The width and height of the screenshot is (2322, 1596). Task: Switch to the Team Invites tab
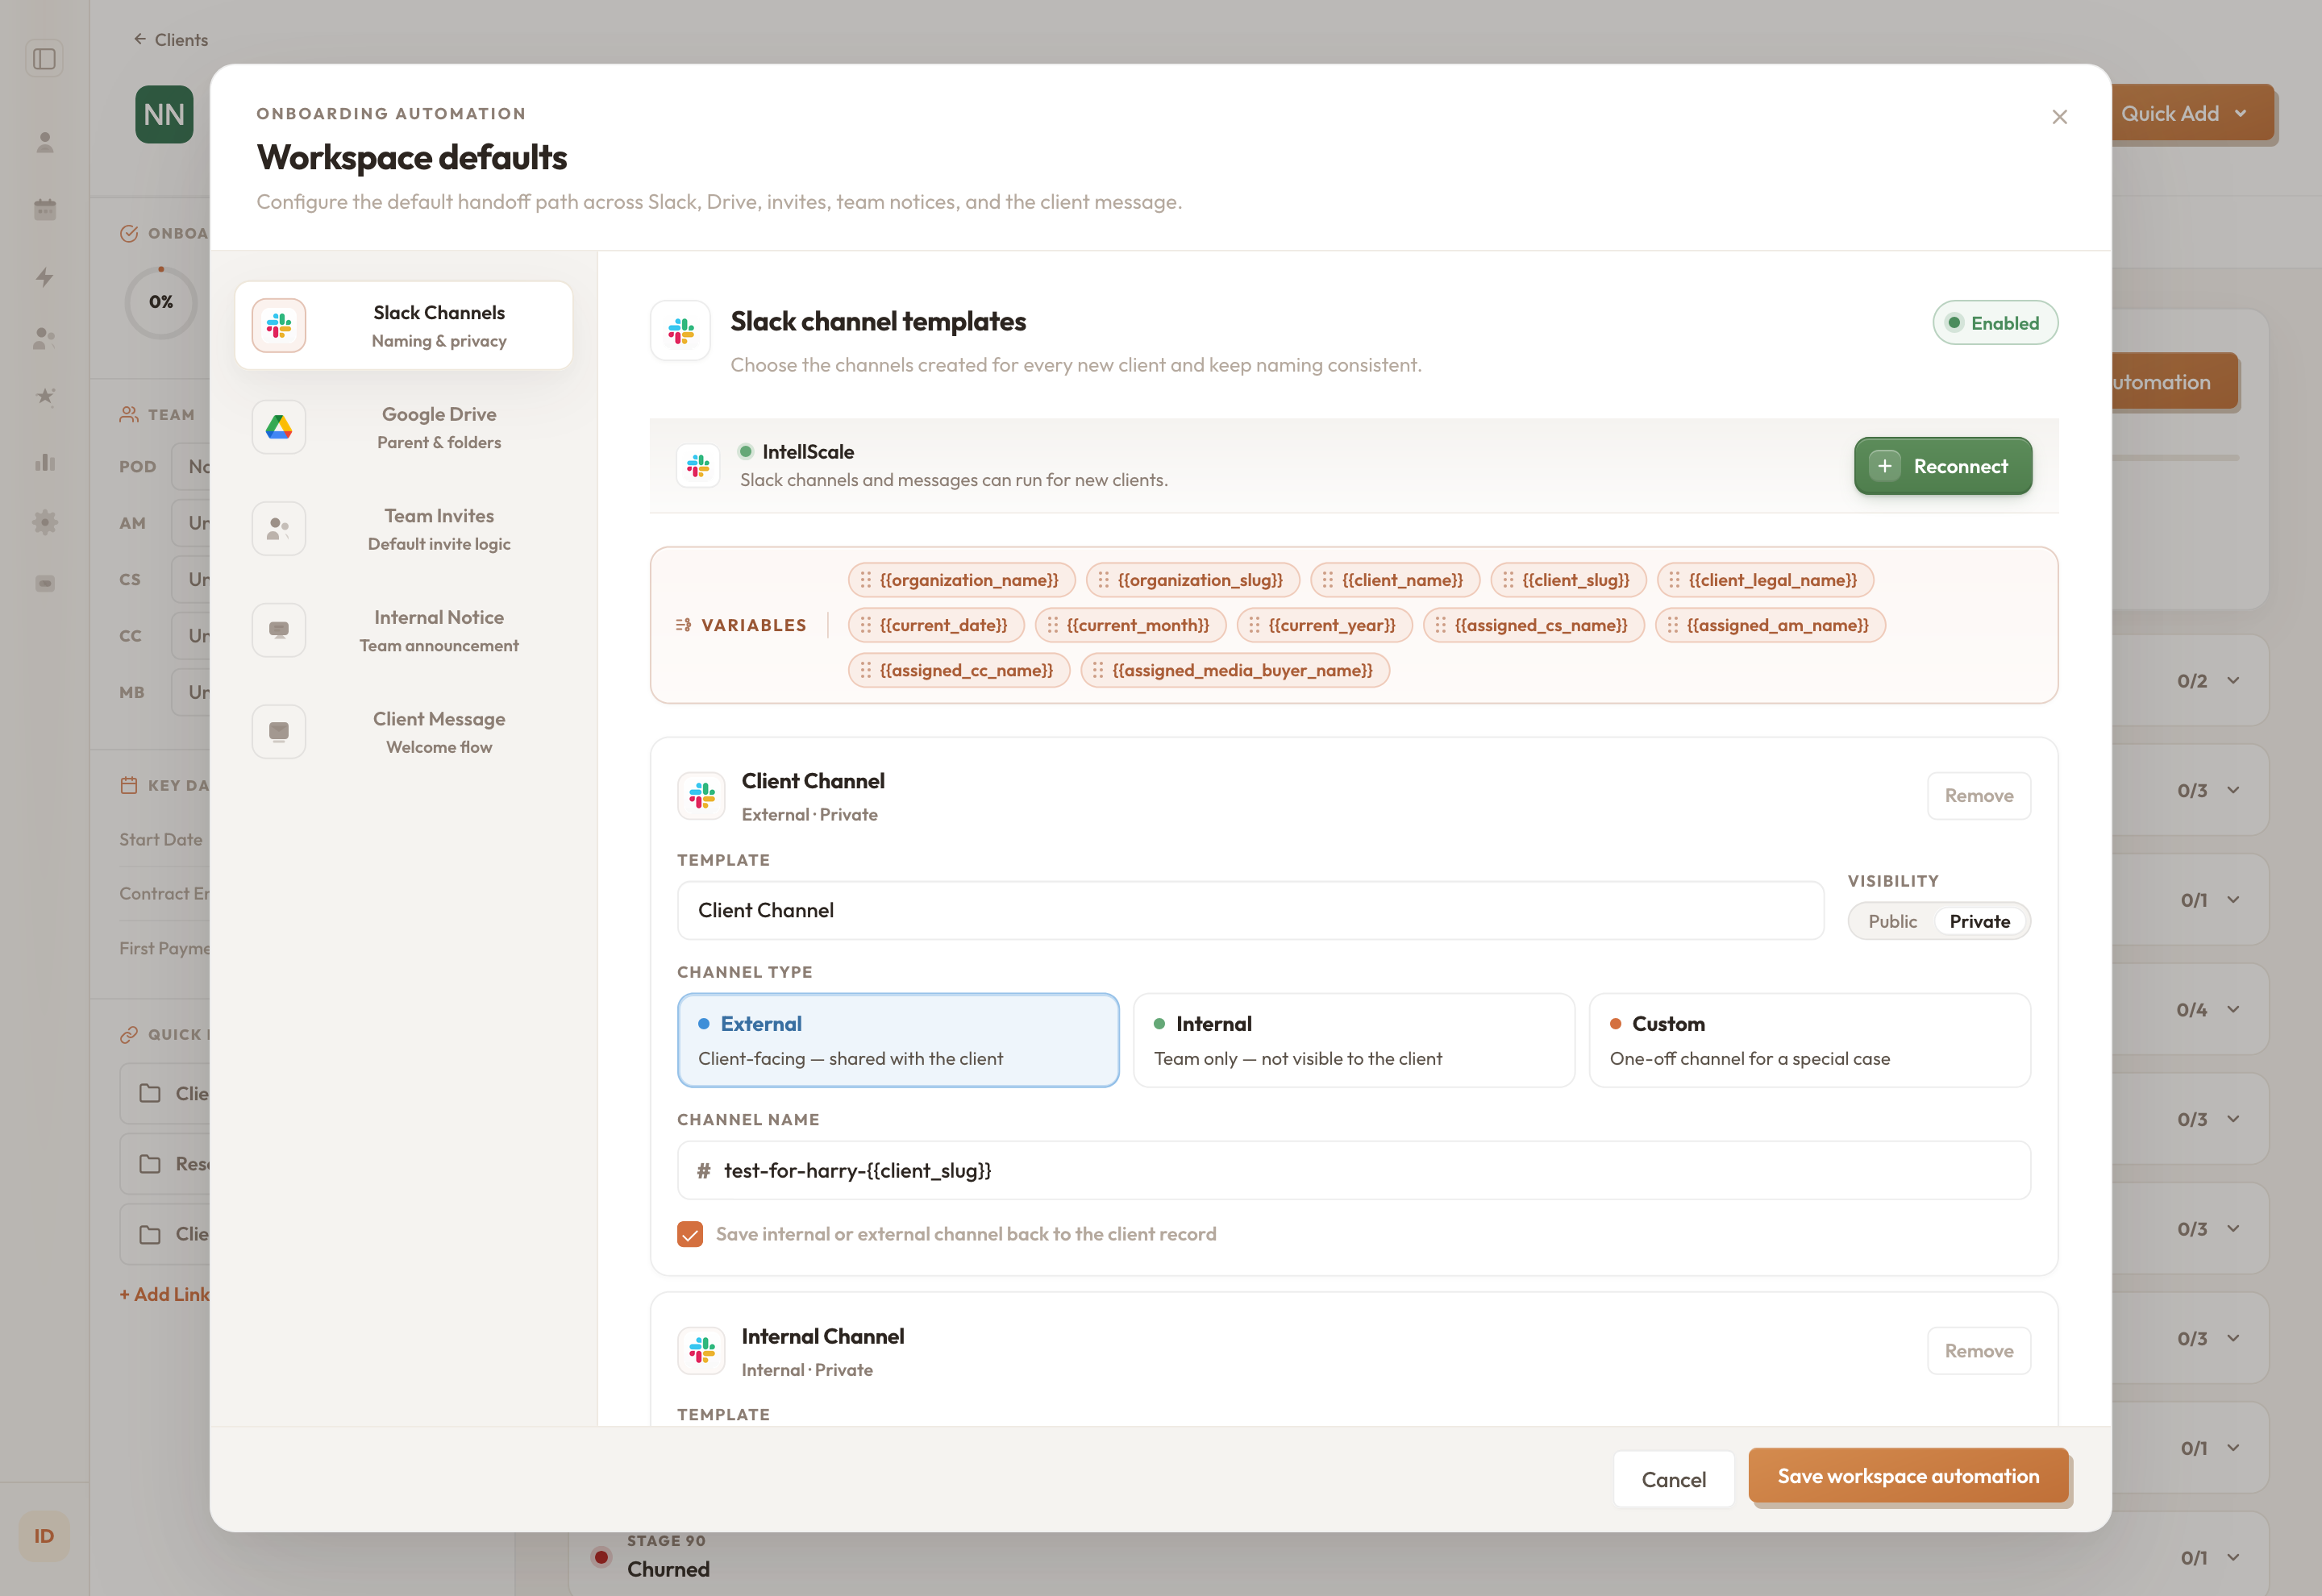click(x=403, y=529)
